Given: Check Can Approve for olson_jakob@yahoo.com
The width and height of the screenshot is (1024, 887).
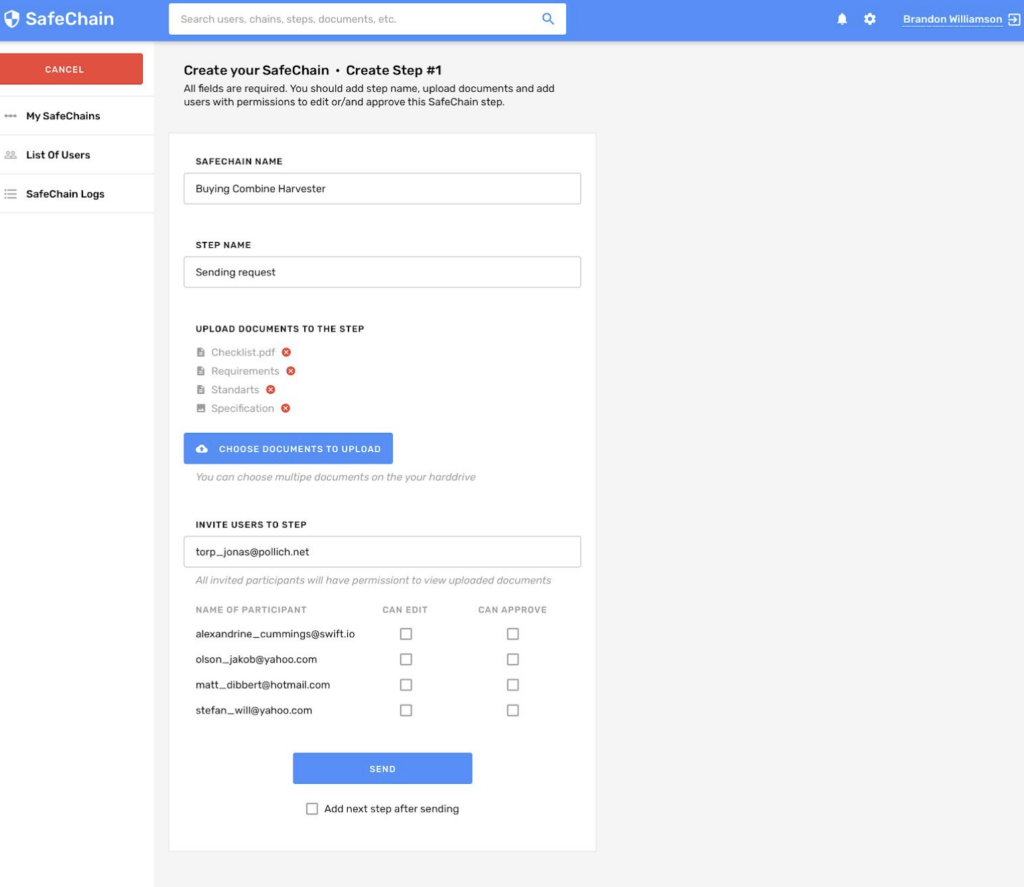Looking at the screenshot, I should coord(513,659).
